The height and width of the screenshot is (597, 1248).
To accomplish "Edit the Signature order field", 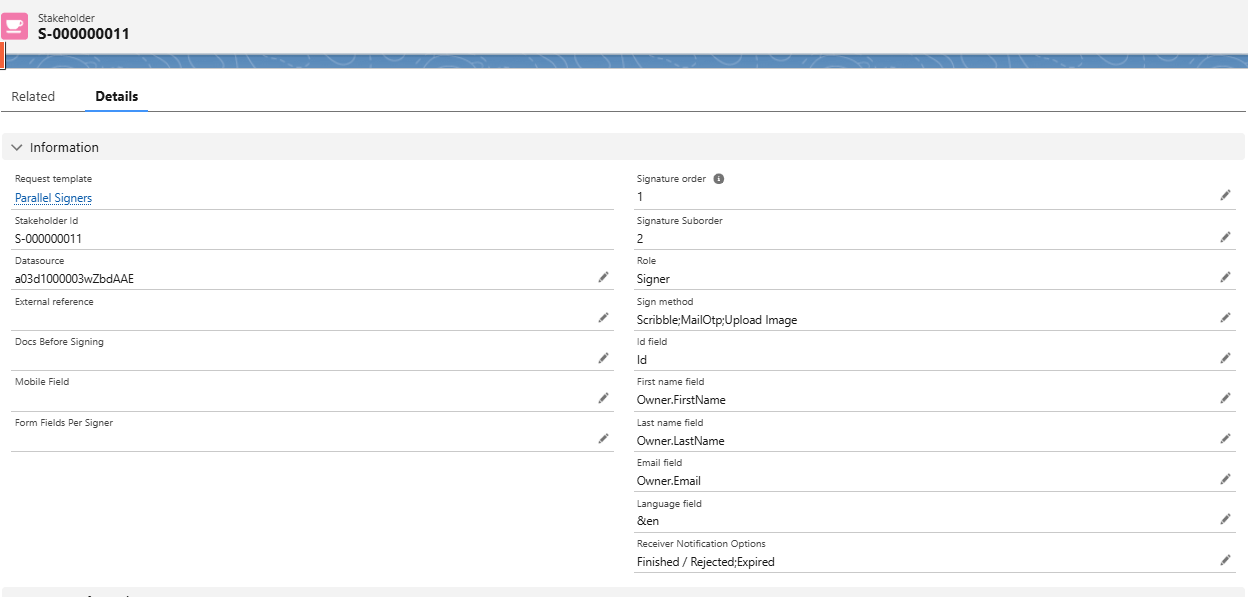I will coord(1225,196).
